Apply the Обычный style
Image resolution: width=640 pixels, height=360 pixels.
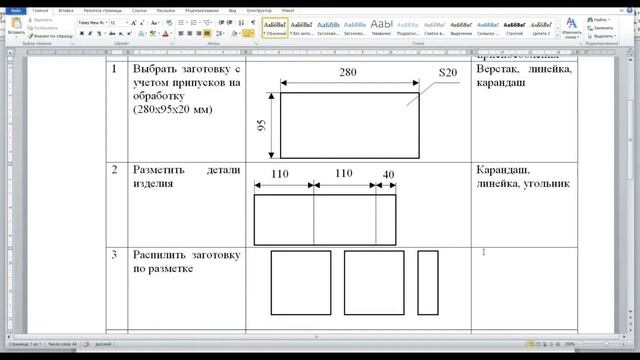pos(275,28)
